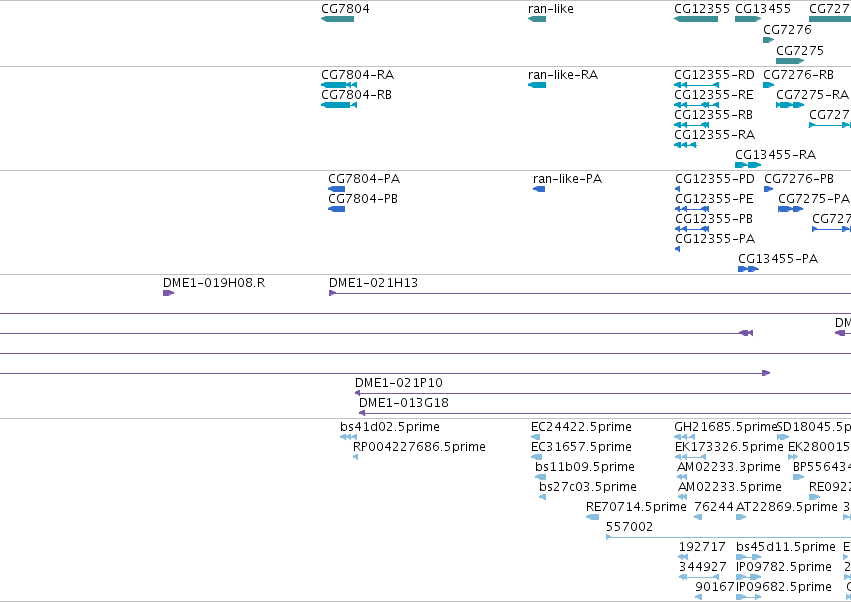Viewport: 851px width, 602px height.
Task: Click the purple arrow glyph under DME1-019H08.R
Action: point(168,293)
